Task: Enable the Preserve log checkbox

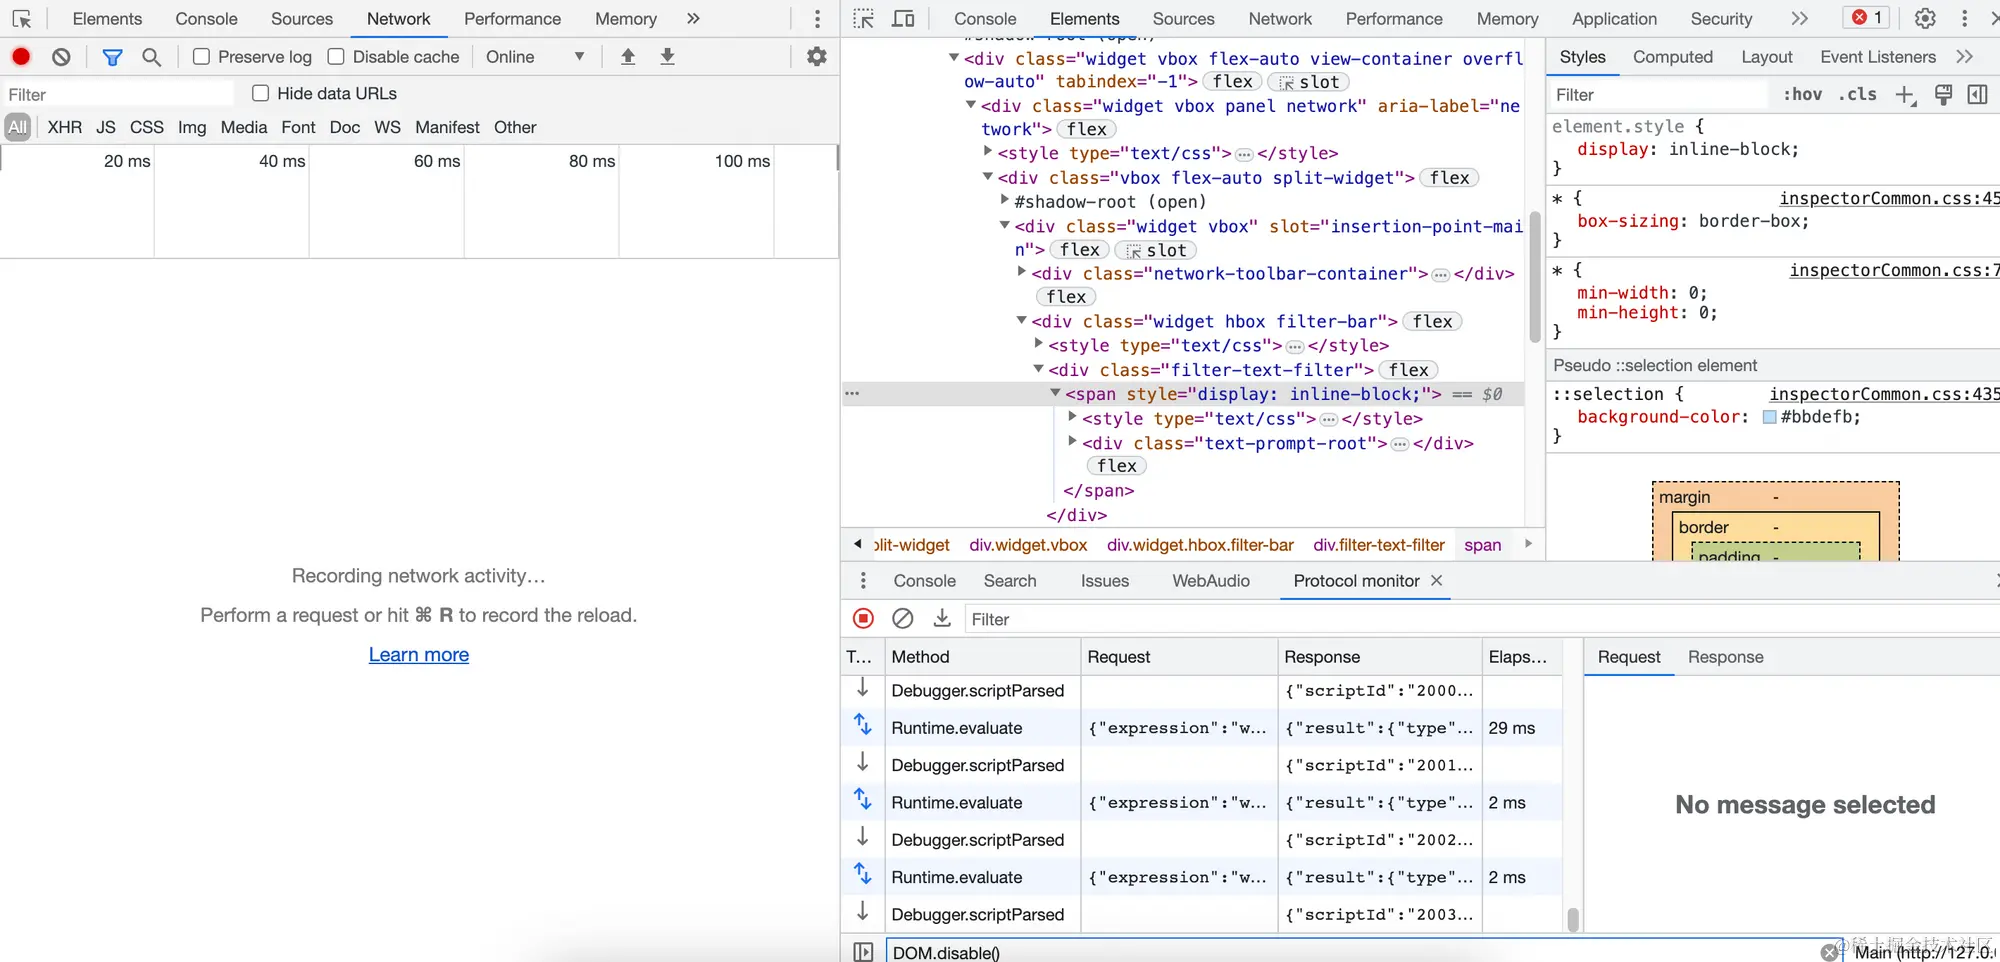Action: point(201,57)
